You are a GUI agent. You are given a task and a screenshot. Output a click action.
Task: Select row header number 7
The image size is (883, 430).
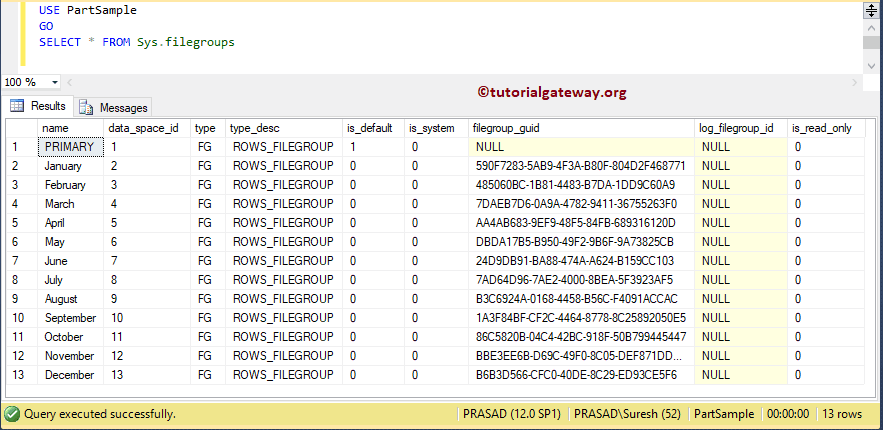(21, 261)
